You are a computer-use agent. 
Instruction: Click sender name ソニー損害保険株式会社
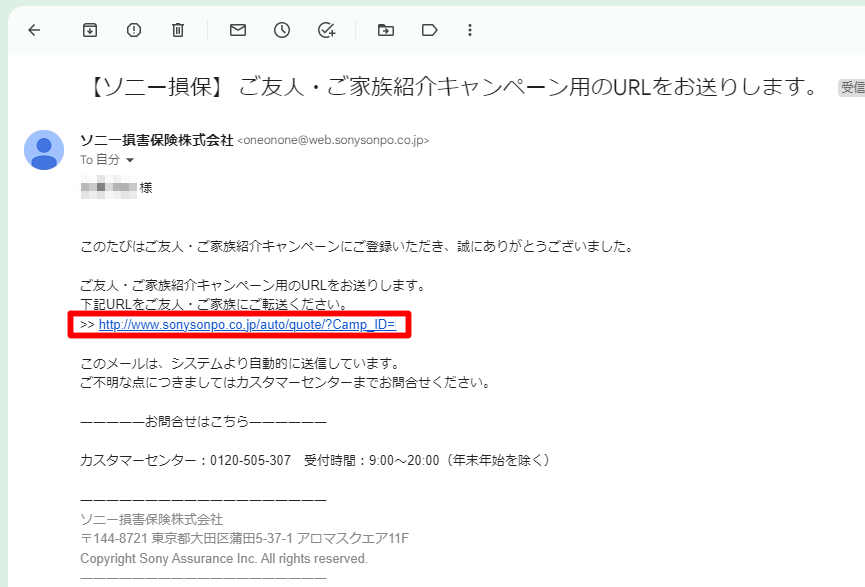click(x=156, y=140)
